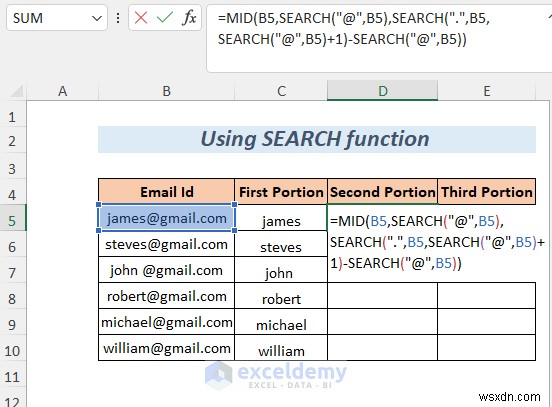The image size is (552, 407).
Task: Select empty Third Portion cell in row 10
Action: [487, 348]
